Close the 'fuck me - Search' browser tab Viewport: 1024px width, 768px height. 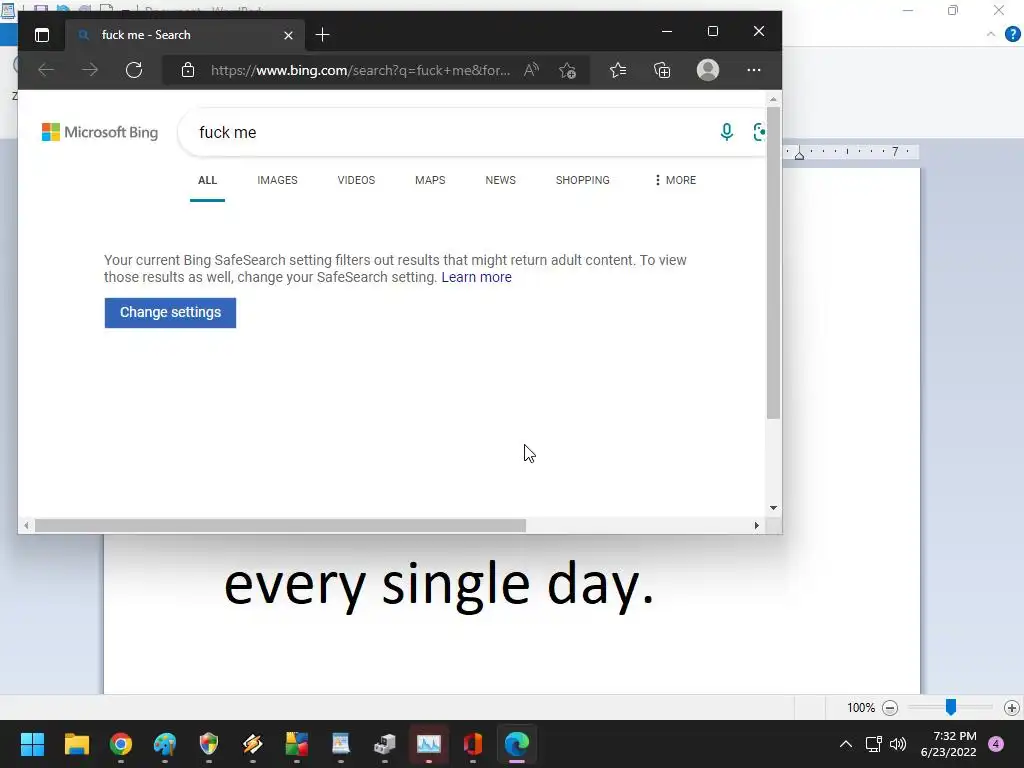[x=288, y=35]
